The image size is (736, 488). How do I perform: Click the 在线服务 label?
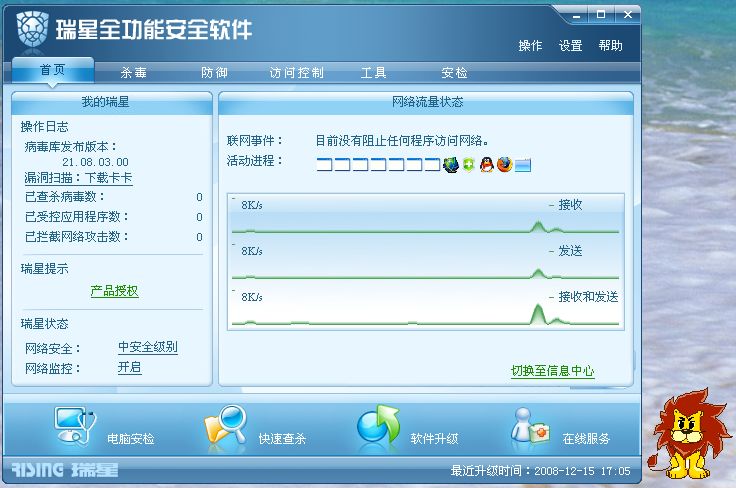tap(586, 439)
